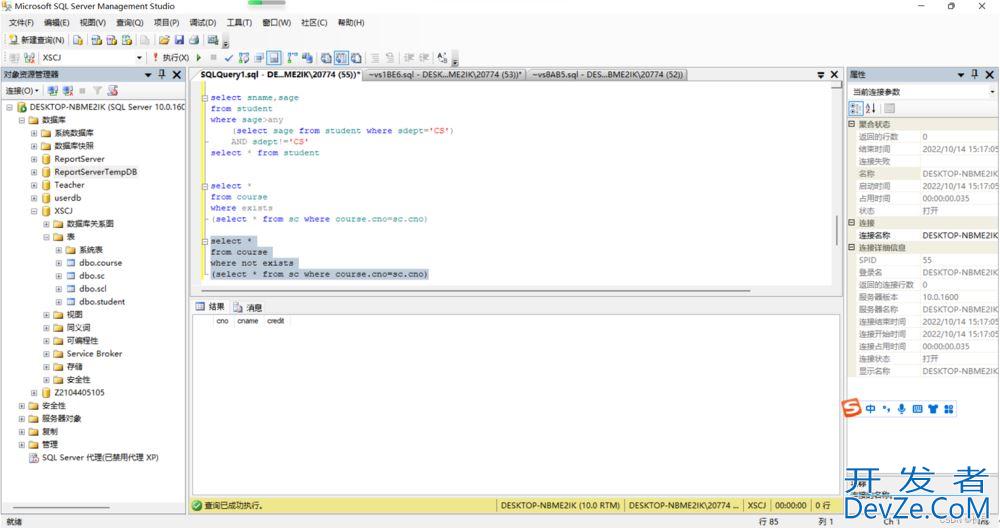Open the 查询(Q) menu
The width and height of the screenshot is (1000, 530).
pos(129,23)
